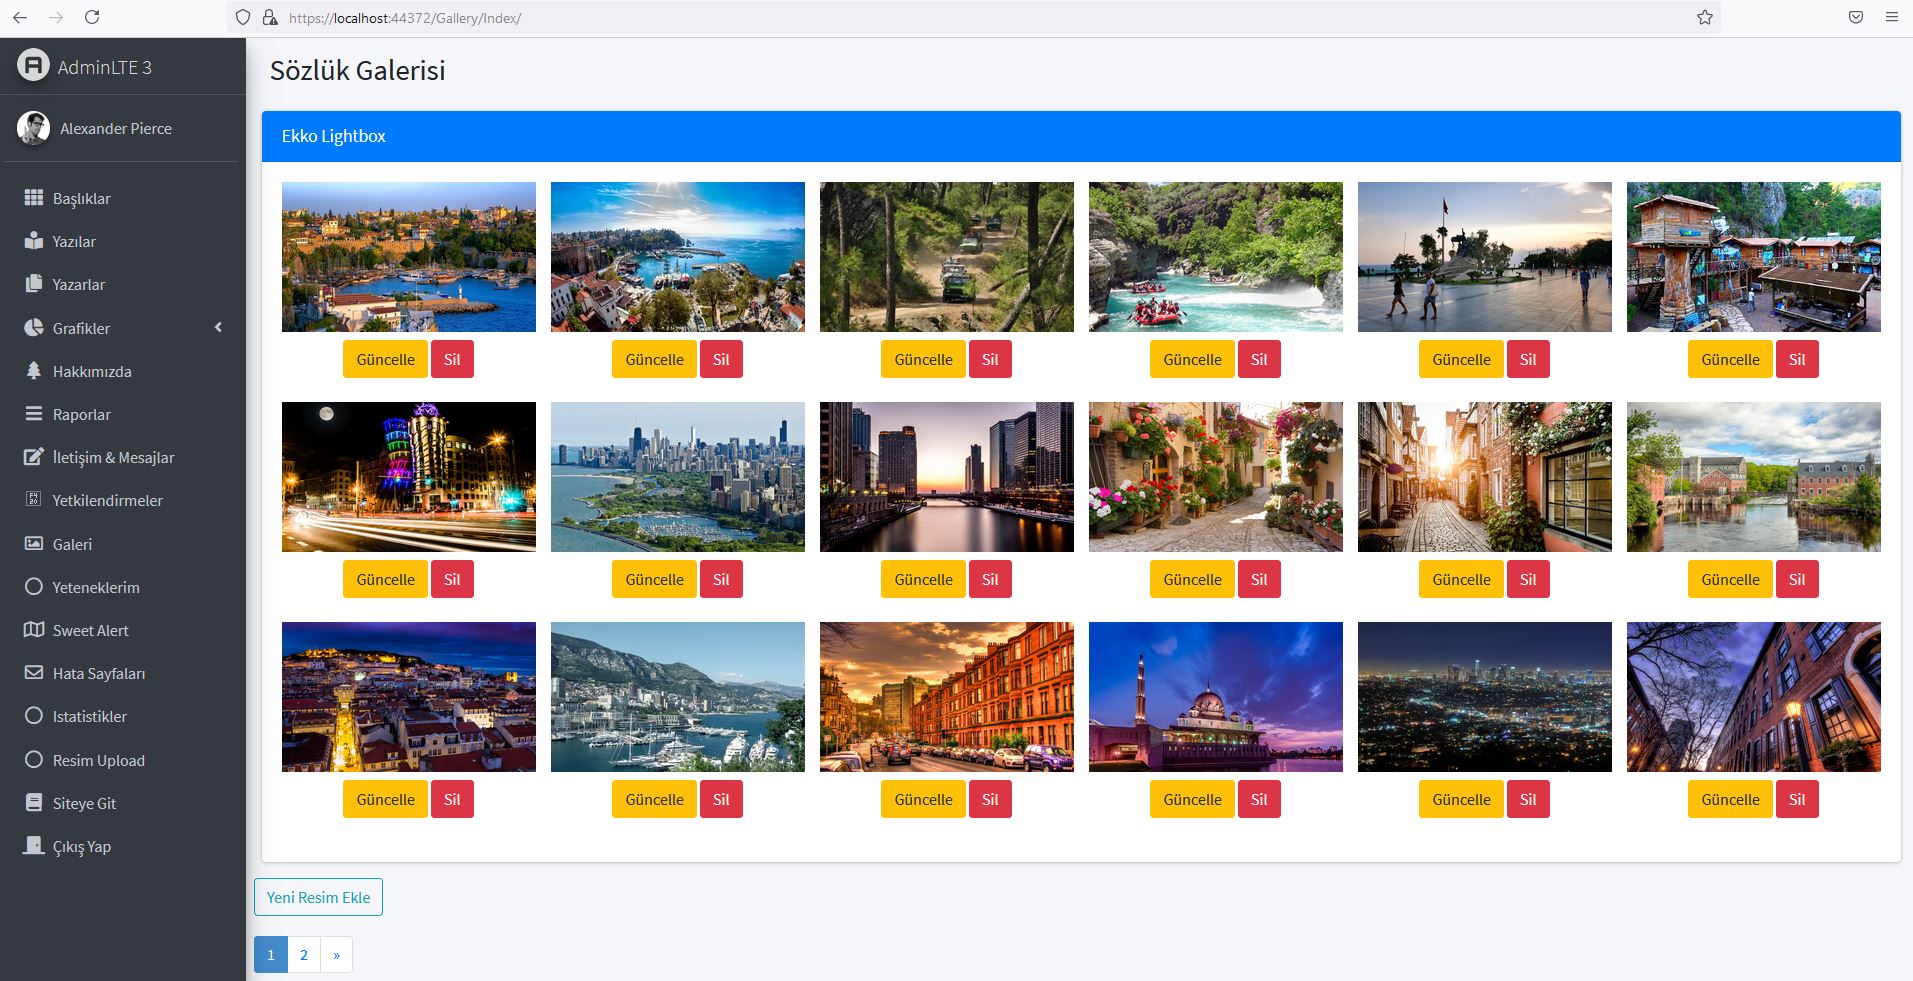Click the Hata Sayfaları envelope icon
Screen dimensions: 1913x981
pyautogui.click(x=34, y=673)
